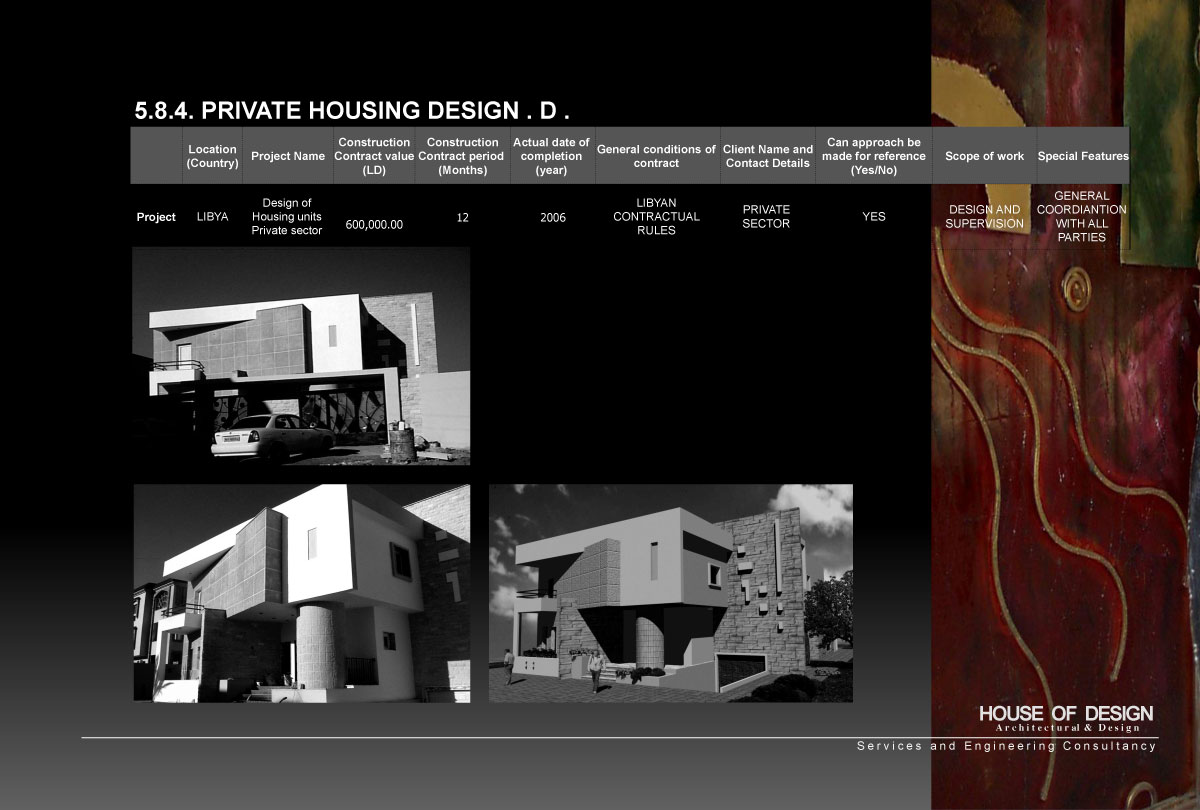This screenshot has height=810, width=1200.
Task: Select the 'YES' reference cell
Action: pyautogui.click(x=874, y=216)
